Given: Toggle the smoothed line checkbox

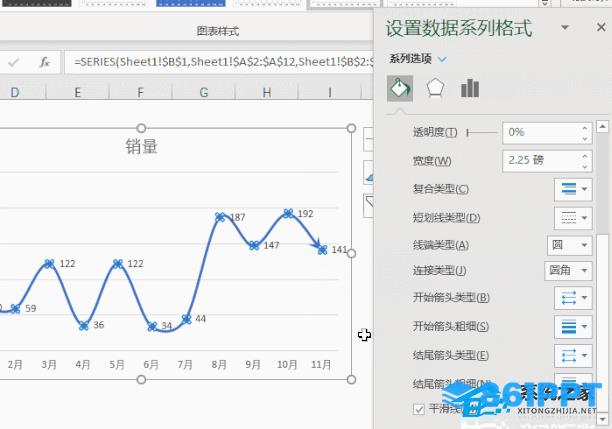Looking at the screenshot, I should coord(419,409).
